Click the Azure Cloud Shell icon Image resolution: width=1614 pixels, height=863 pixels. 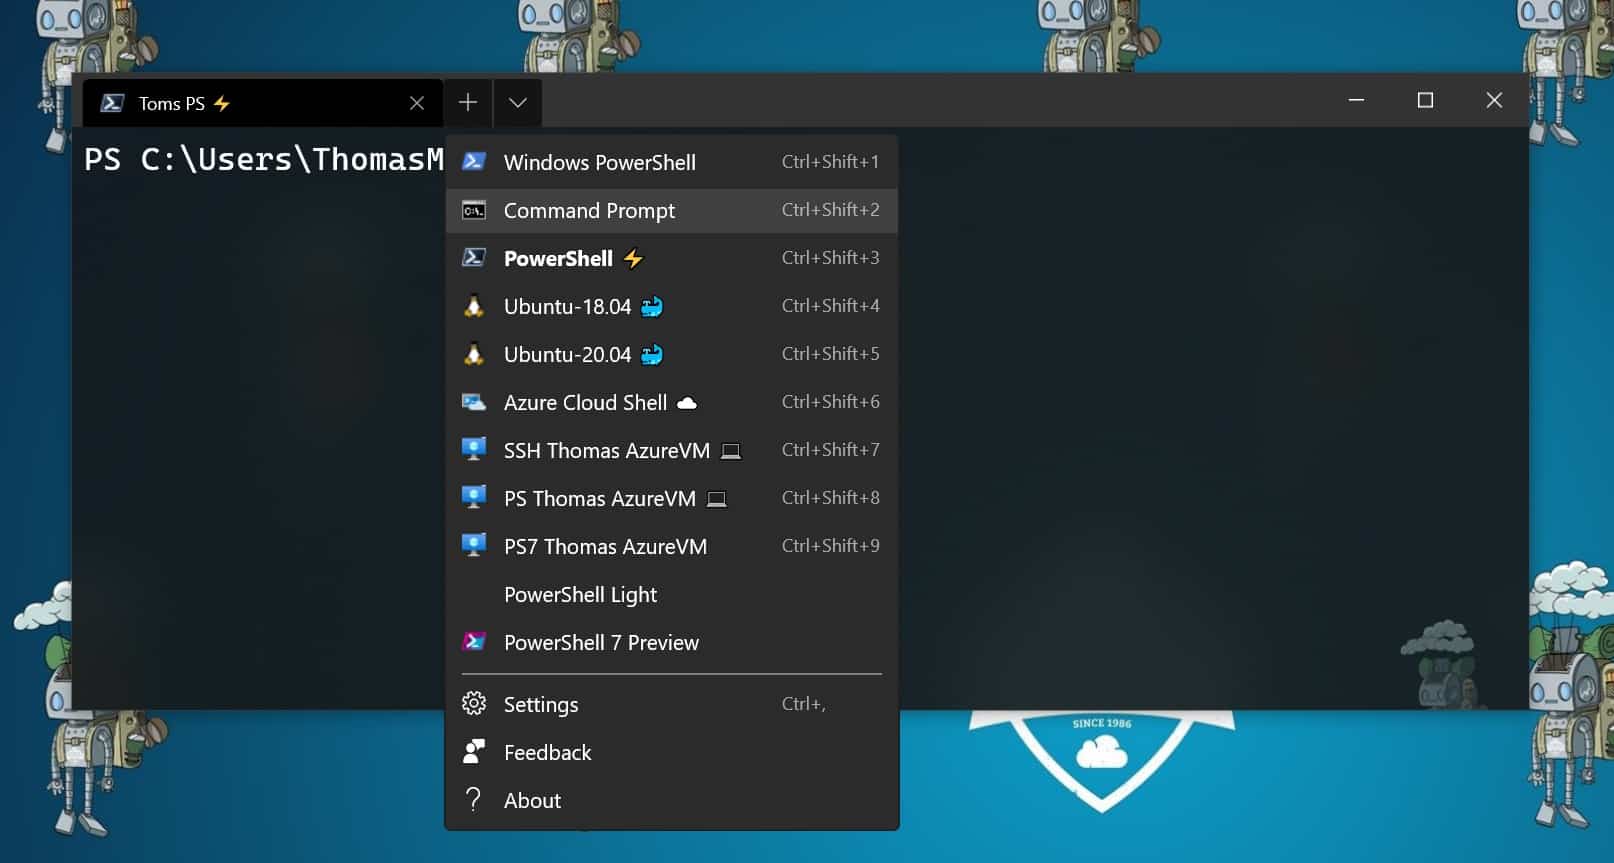point(474,402)
